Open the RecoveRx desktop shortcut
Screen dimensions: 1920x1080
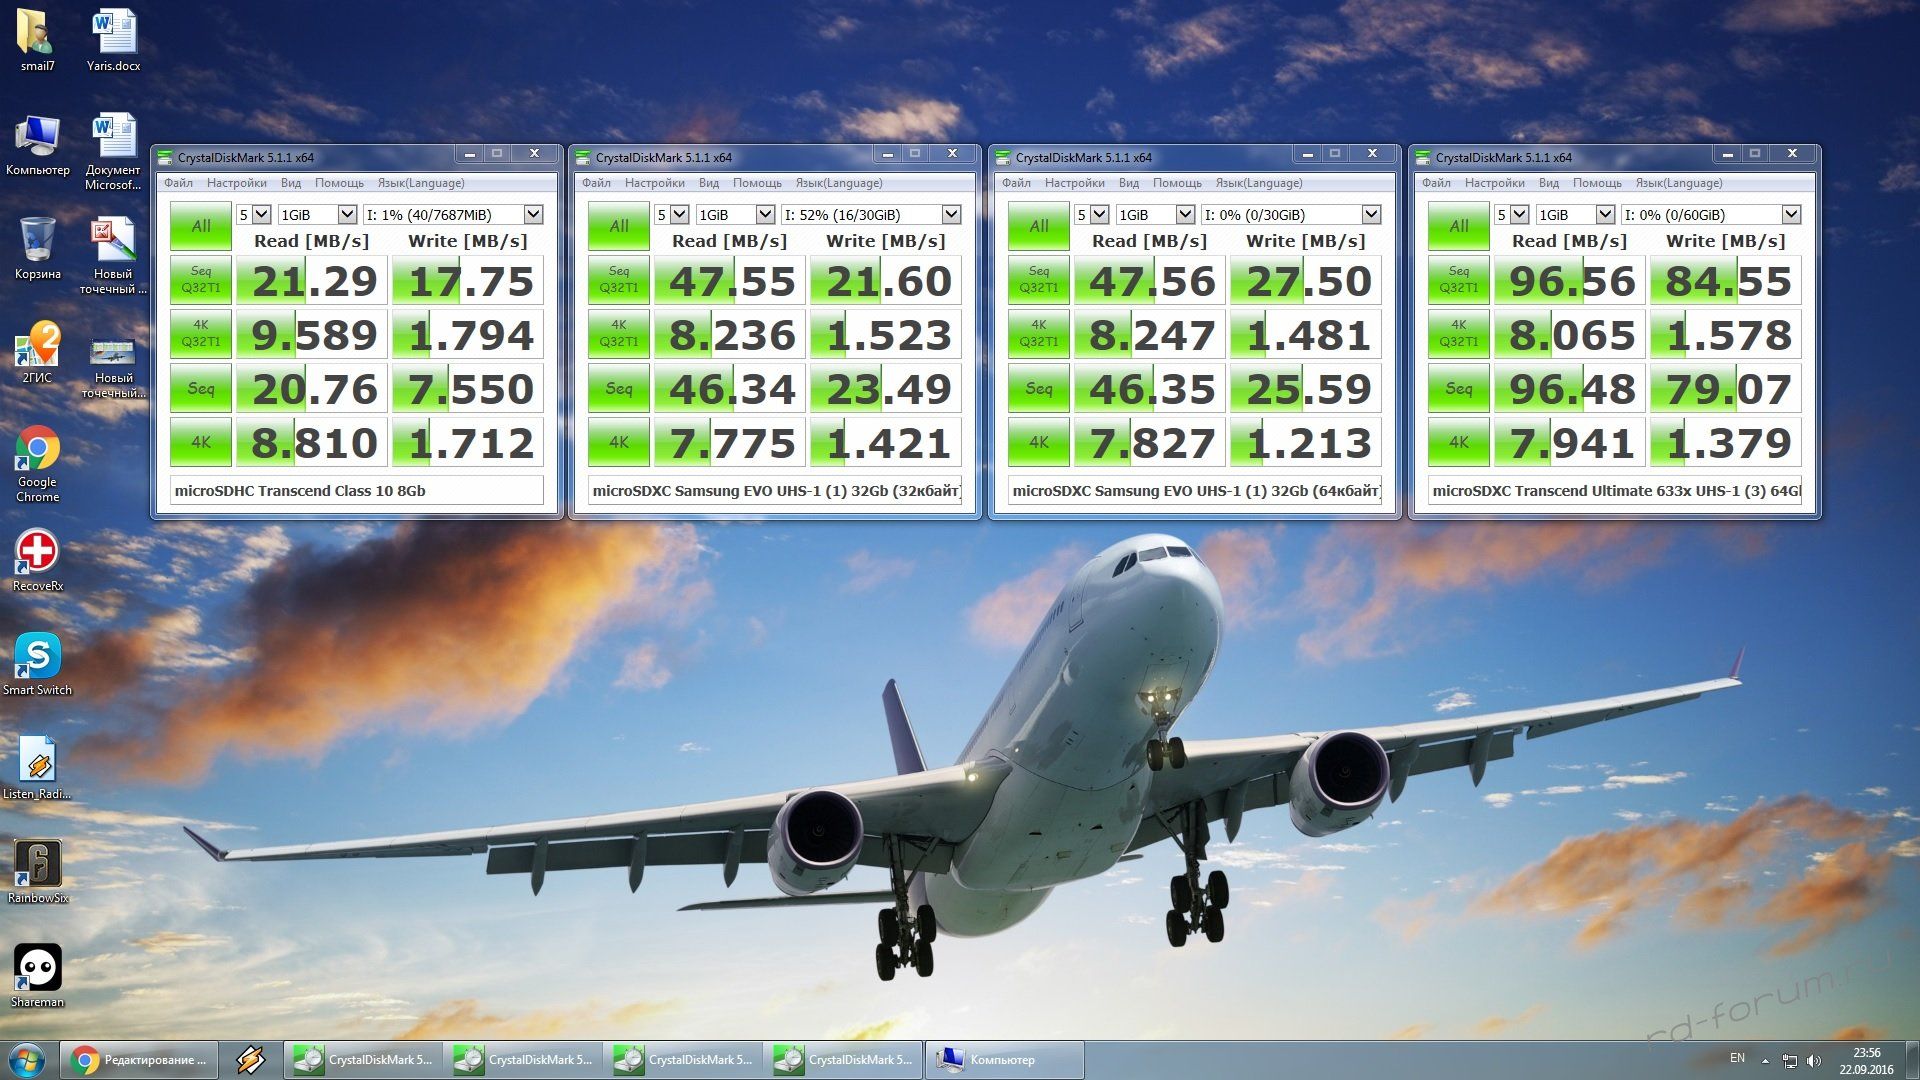tap(37, 552)
